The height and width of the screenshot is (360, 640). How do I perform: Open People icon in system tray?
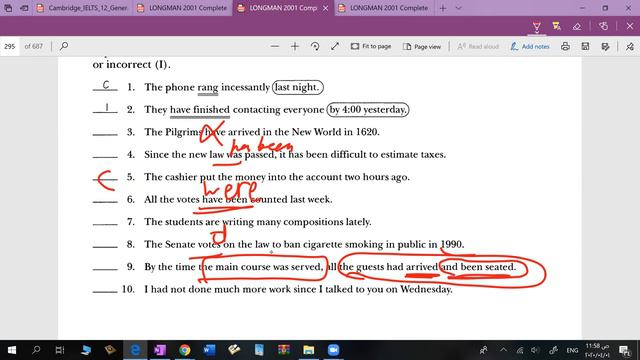click(x=484, y=350)
